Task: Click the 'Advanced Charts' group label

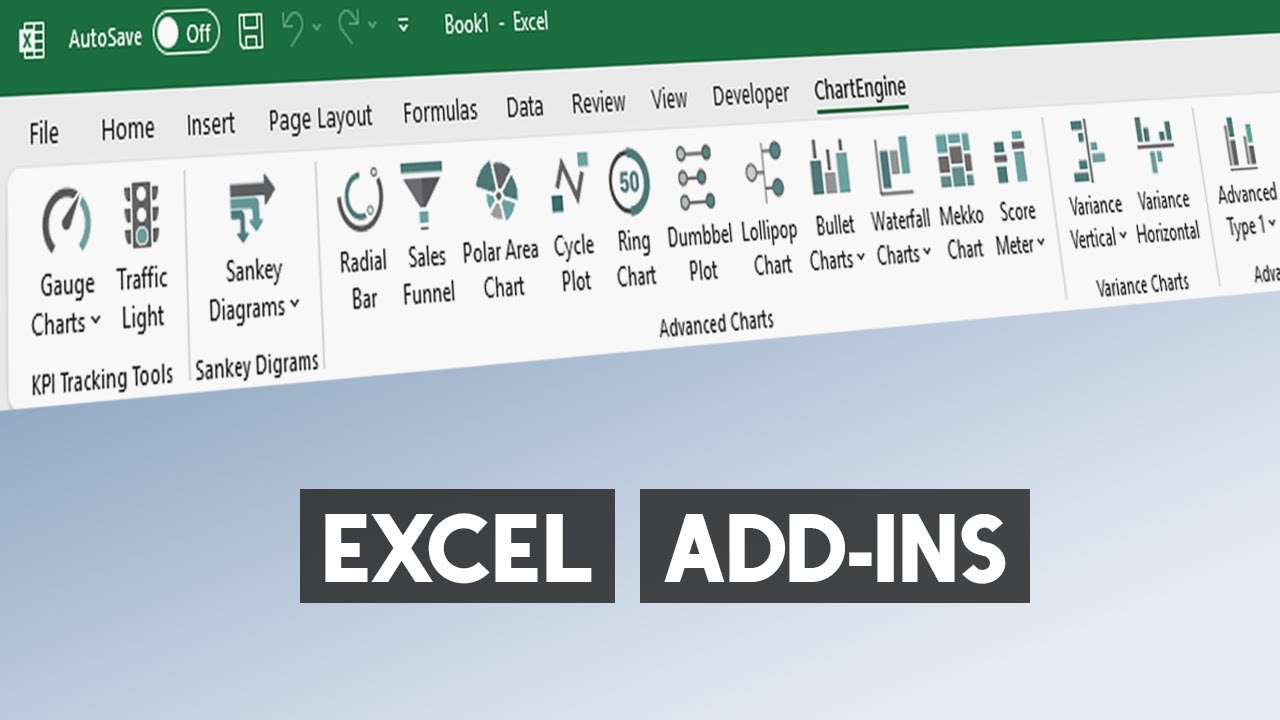Action: (716, 323)
